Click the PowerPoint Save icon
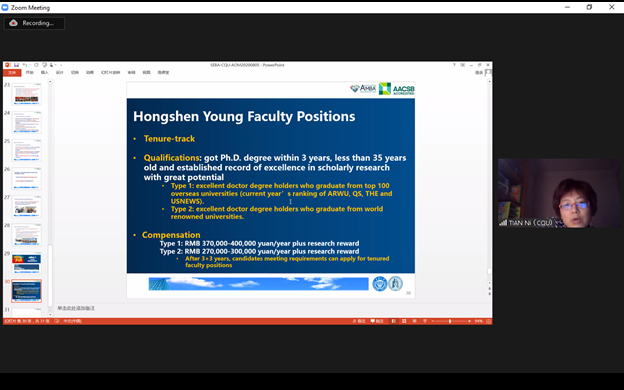624x390 pixels. (16, 65)
